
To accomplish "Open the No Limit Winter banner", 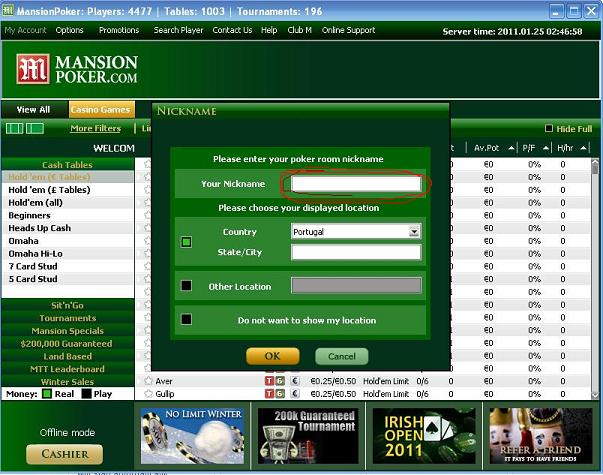I will point(192,436).
